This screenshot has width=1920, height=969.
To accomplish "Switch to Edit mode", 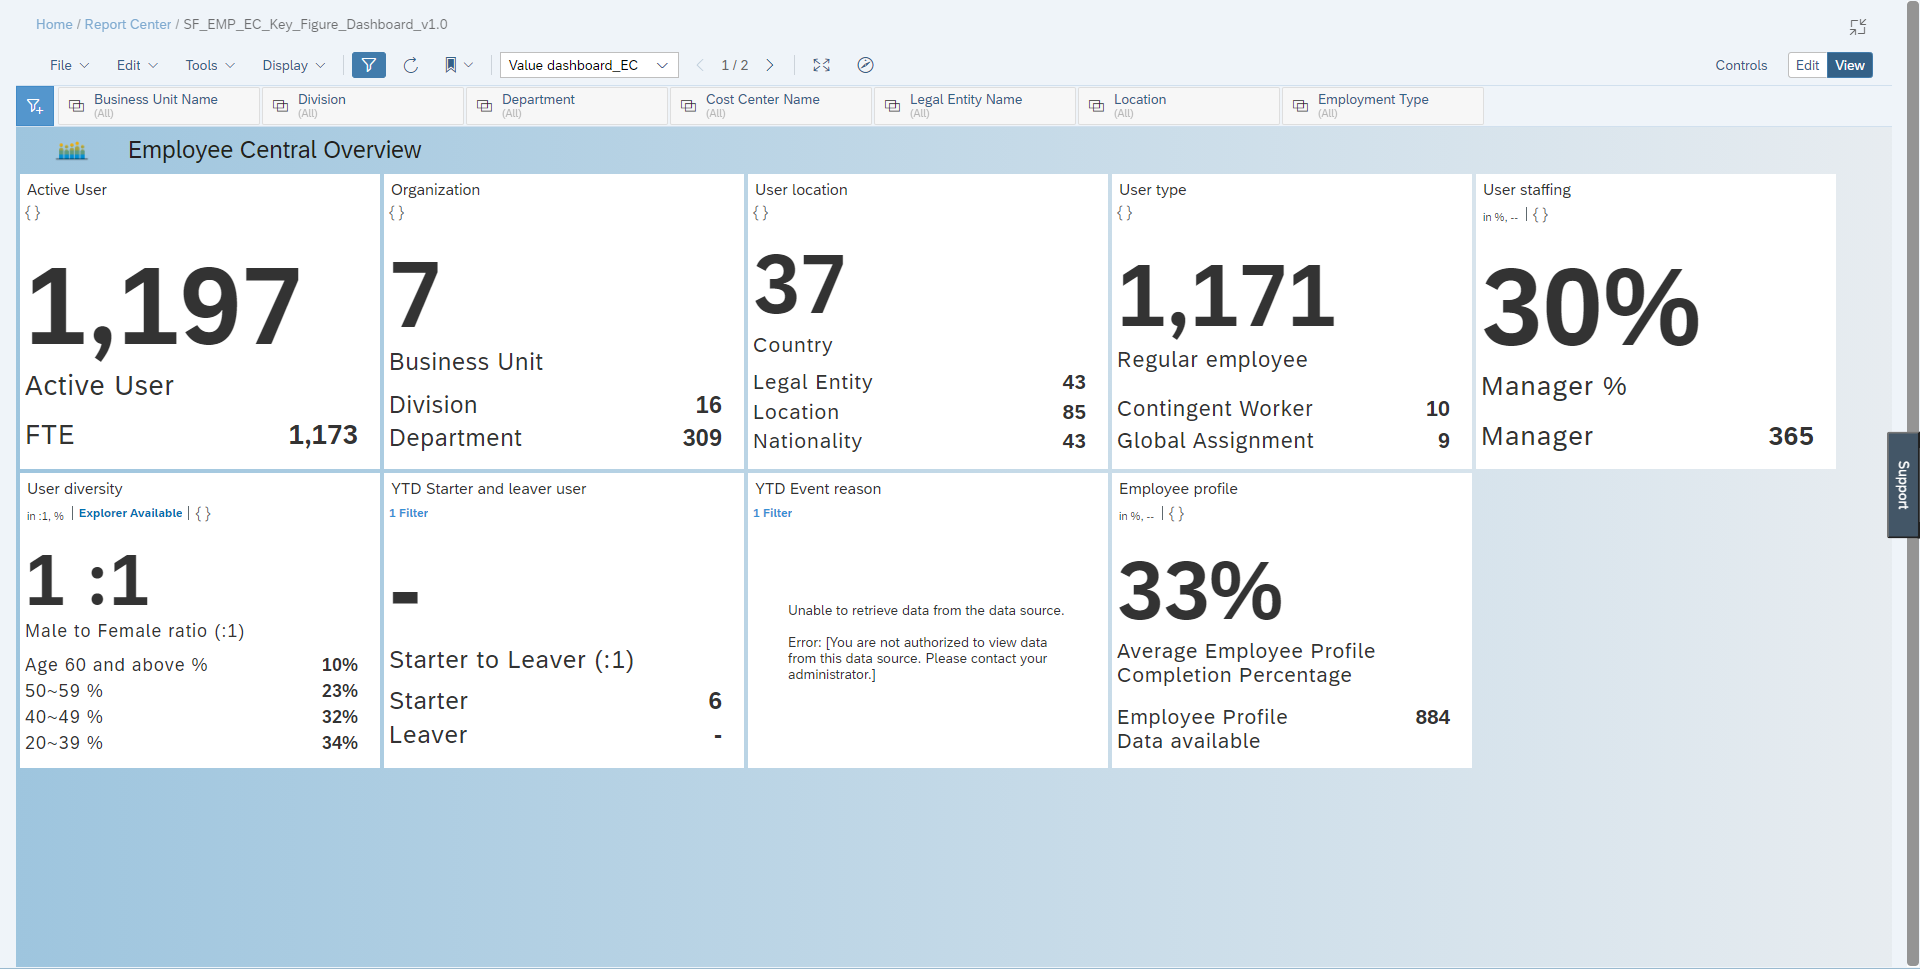I will pos(1807,65).
